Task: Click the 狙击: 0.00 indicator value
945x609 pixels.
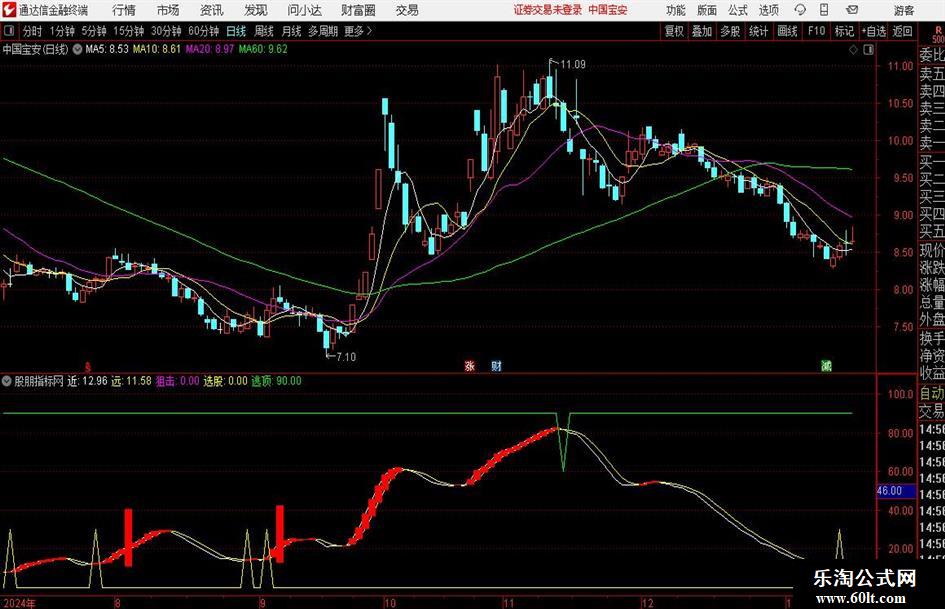Action: pyautogui.click(x=177, y=381)
